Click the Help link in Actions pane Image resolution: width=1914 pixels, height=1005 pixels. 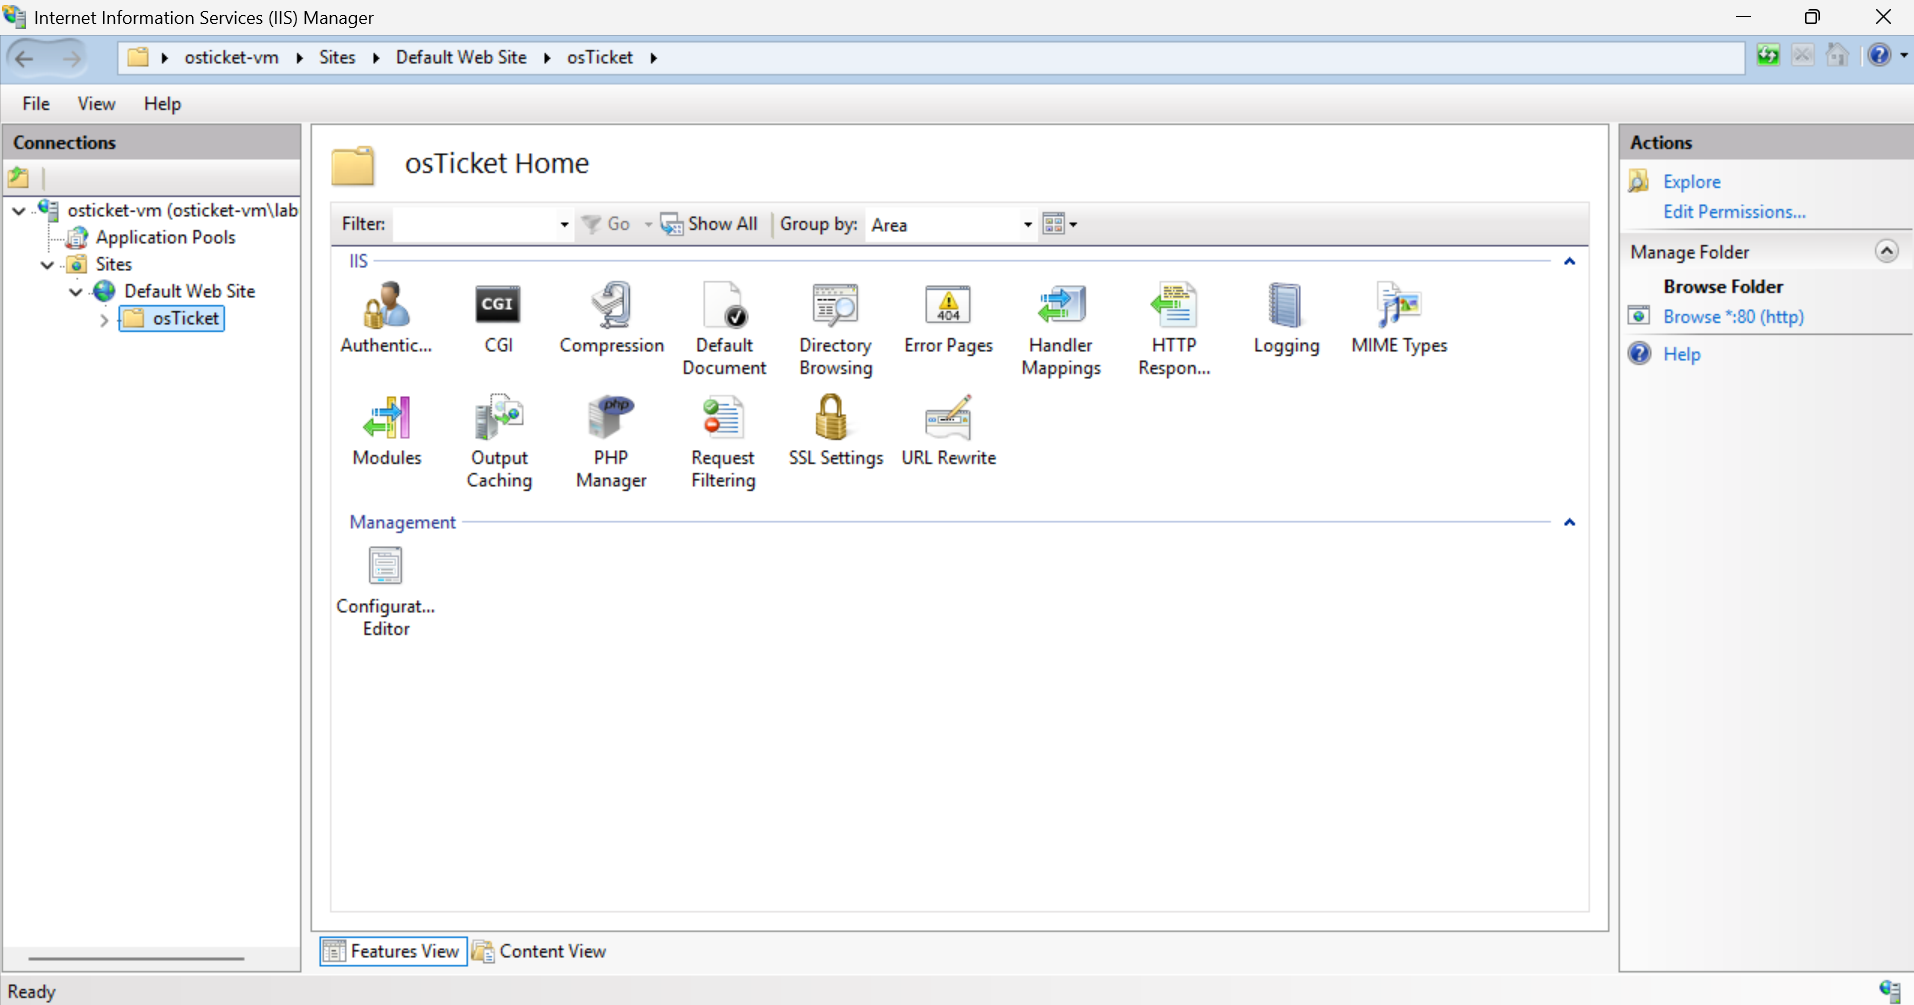(x=1681, y=354)
